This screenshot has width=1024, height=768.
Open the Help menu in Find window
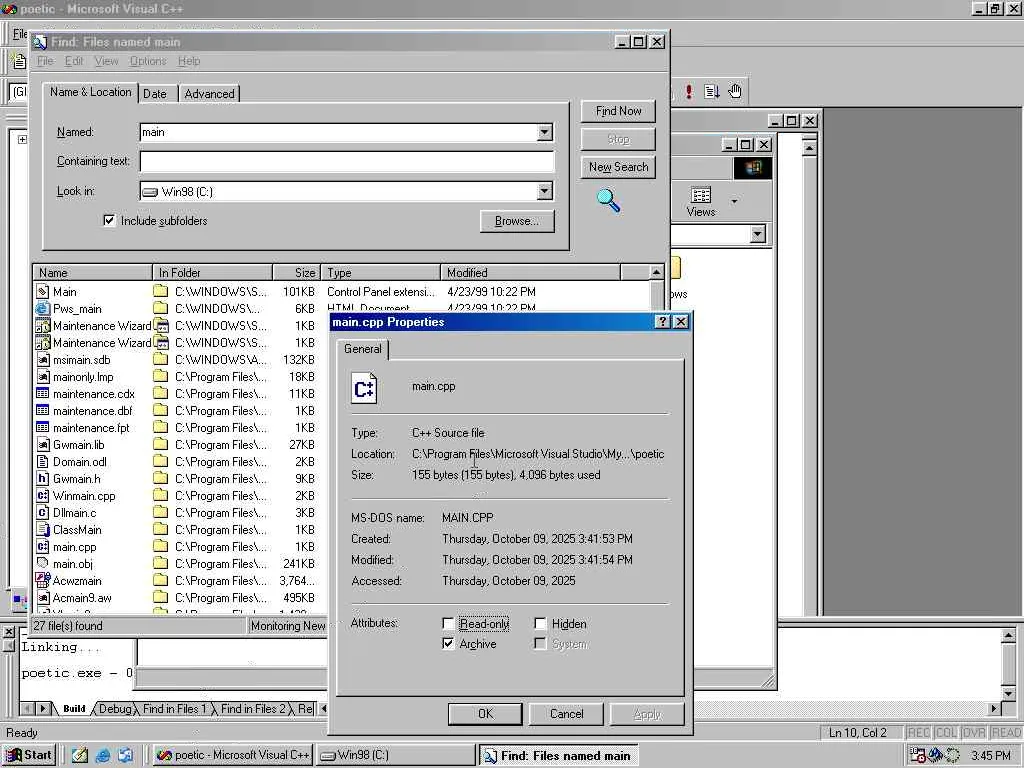189,61
